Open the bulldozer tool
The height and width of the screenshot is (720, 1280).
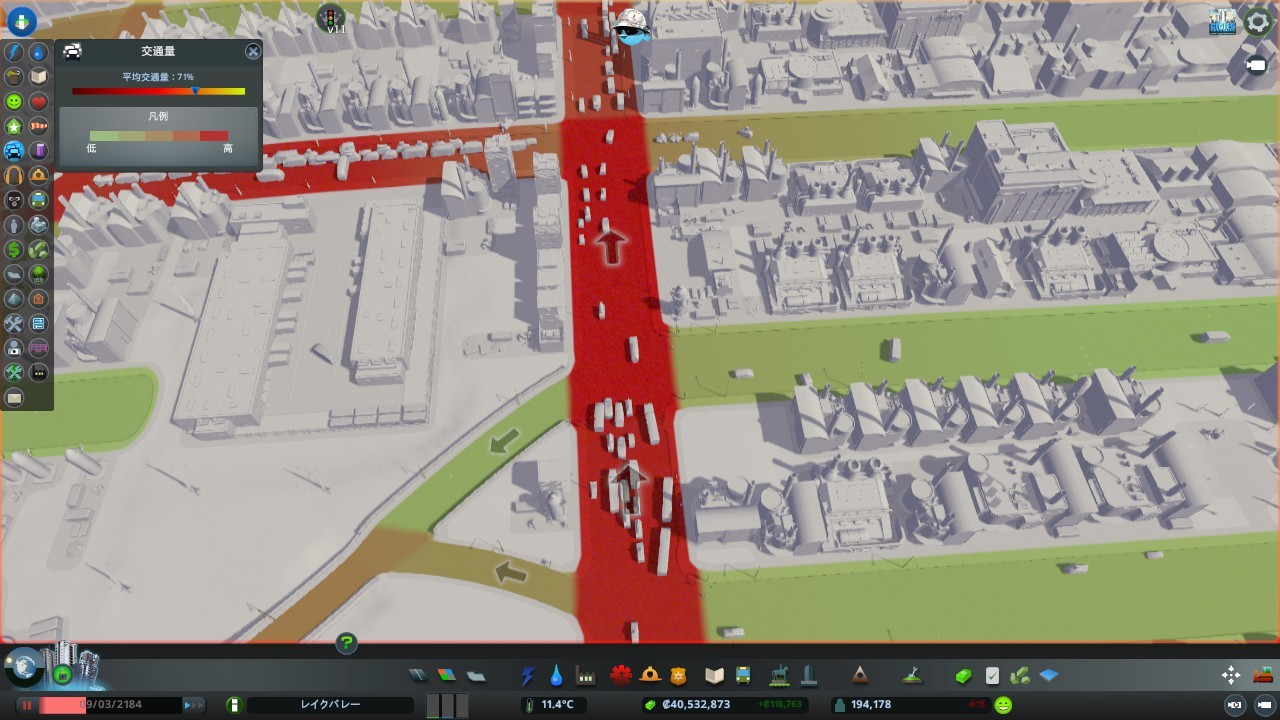[1263, 675]
